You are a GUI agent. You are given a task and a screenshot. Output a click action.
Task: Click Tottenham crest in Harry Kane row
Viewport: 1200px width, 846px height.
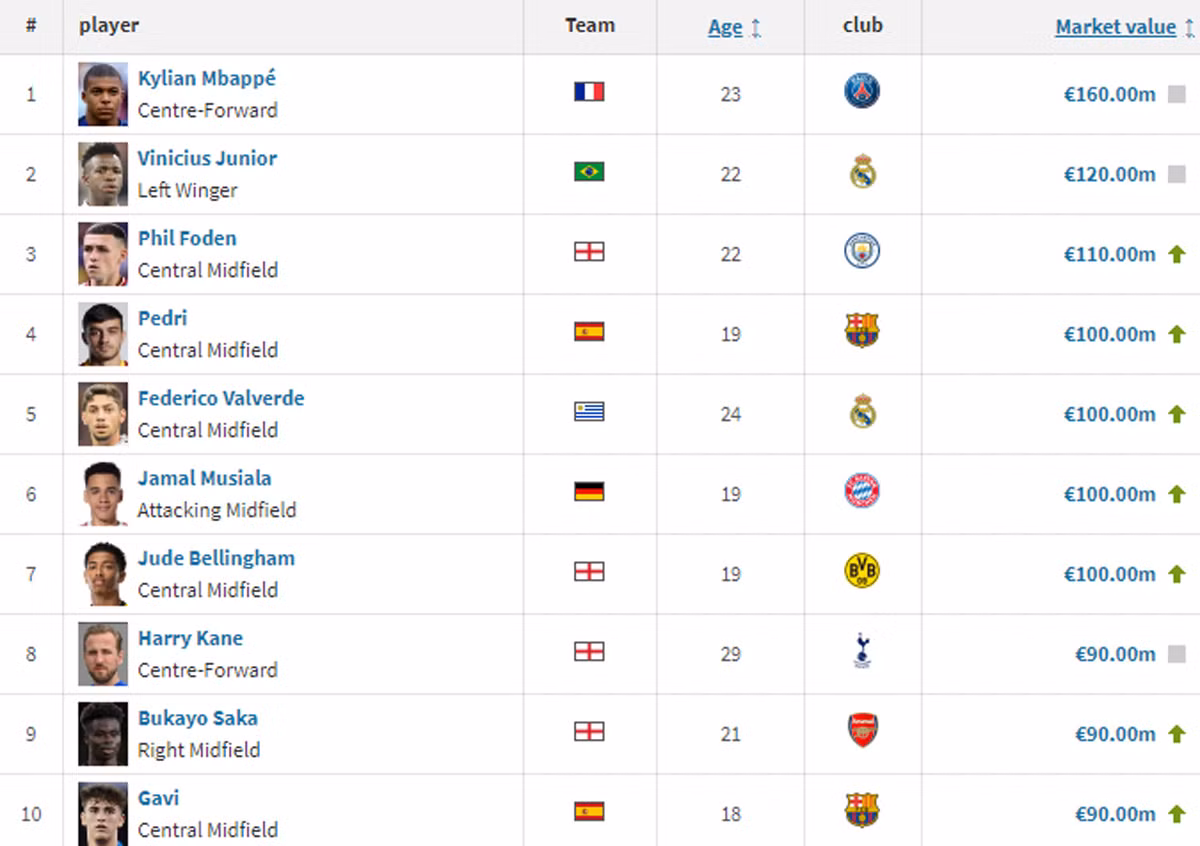(x=862, y=651)
